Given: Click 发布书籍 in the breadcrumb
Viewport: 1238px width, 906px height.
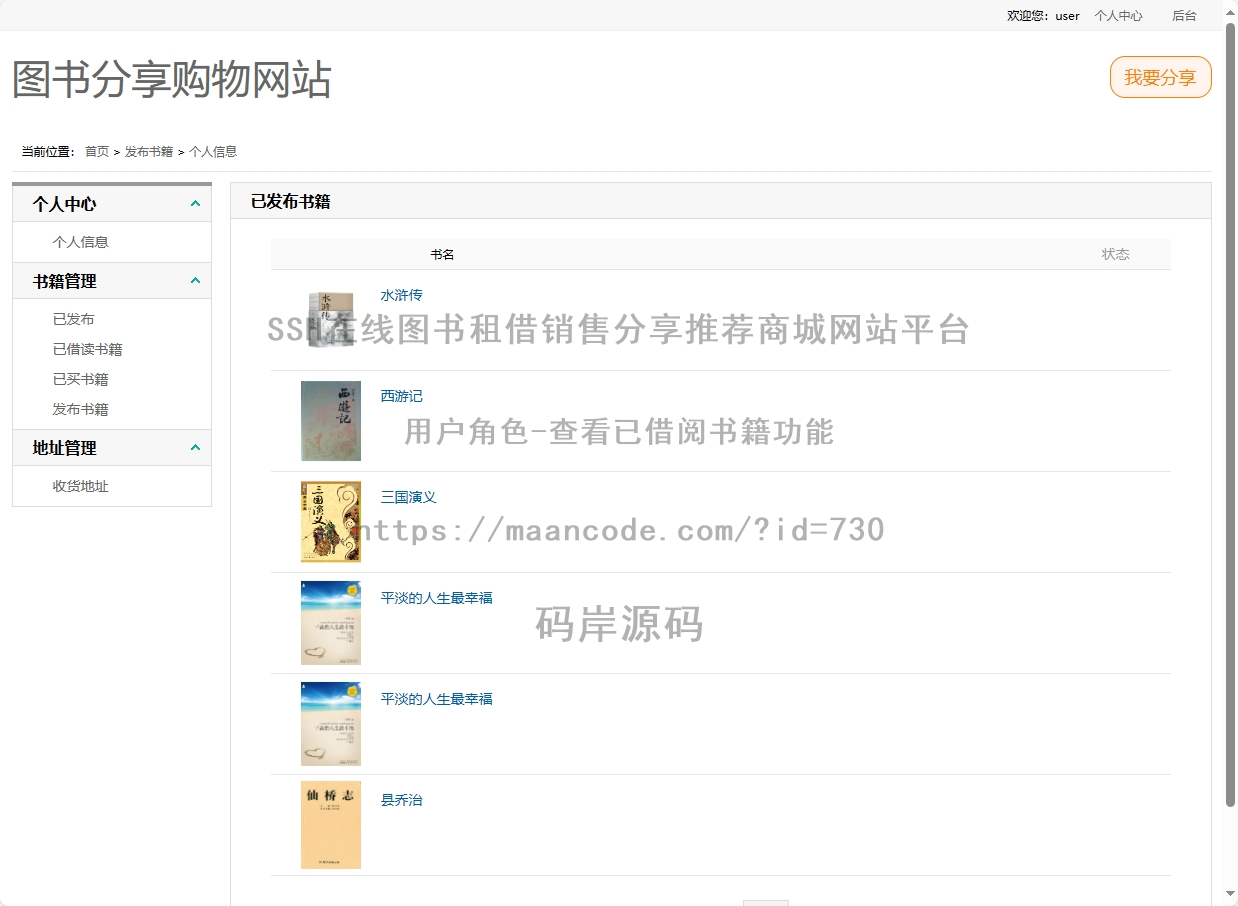Looking at the screenshot, I should [x=149, y=152].
